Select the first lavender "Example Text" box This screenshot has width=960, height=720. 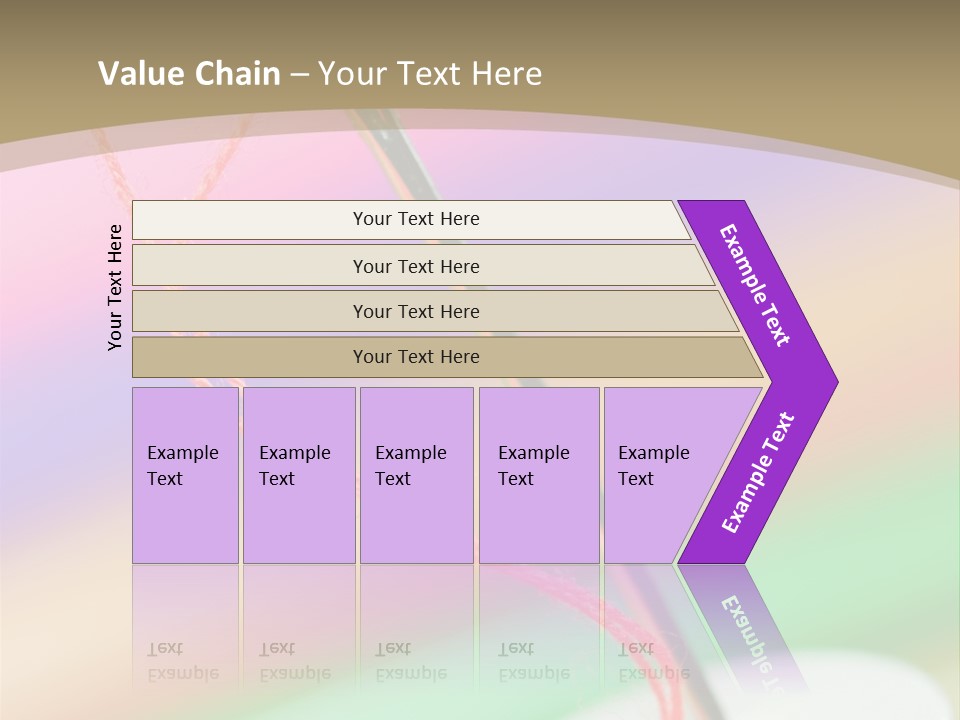[185, 475]
